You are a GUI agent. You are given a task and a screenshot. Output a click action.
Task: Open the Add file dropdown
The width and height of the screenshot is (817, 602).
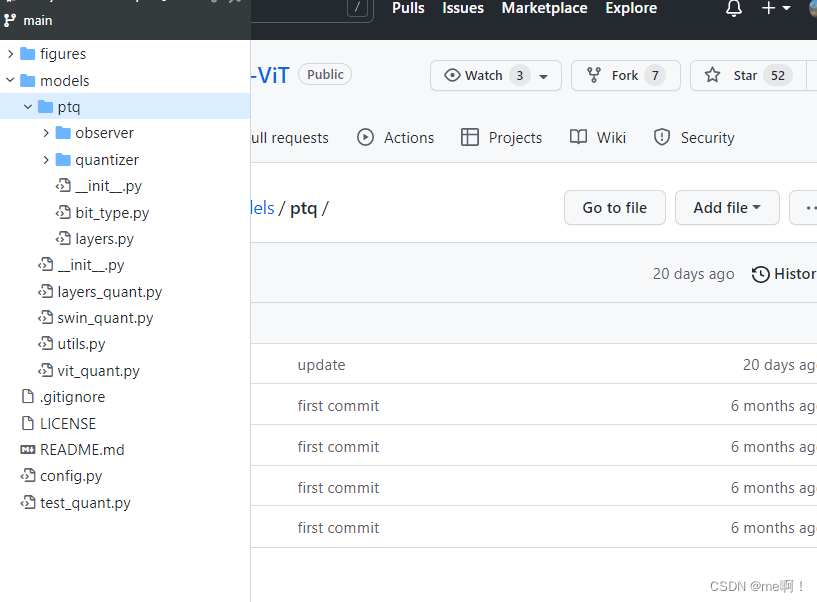(727, 207)
